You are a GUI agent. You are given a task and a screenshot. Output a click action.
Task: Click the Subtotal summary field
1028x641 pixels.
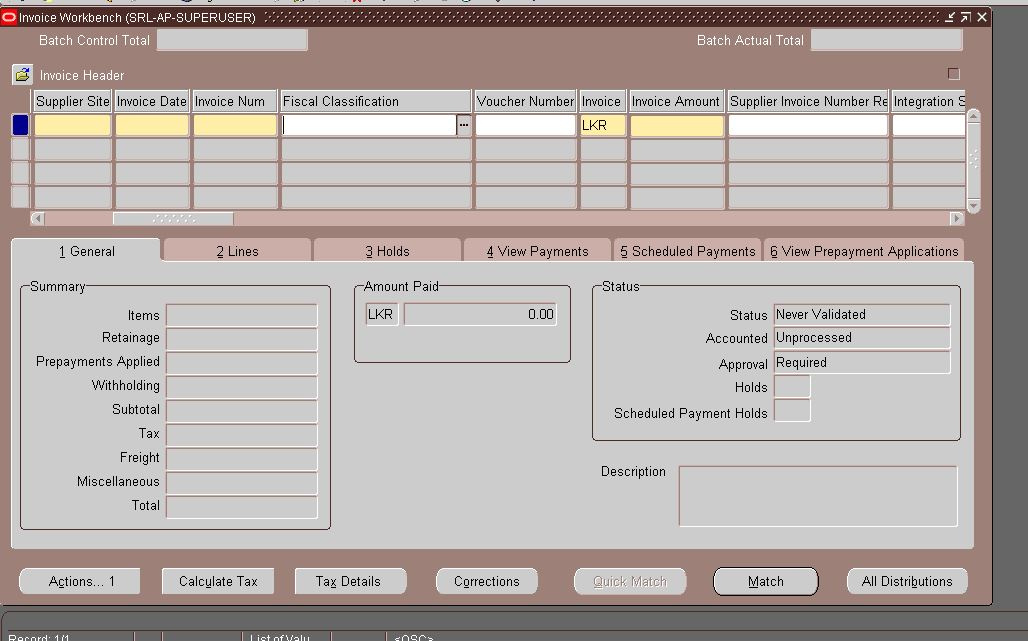click(242, 411)
